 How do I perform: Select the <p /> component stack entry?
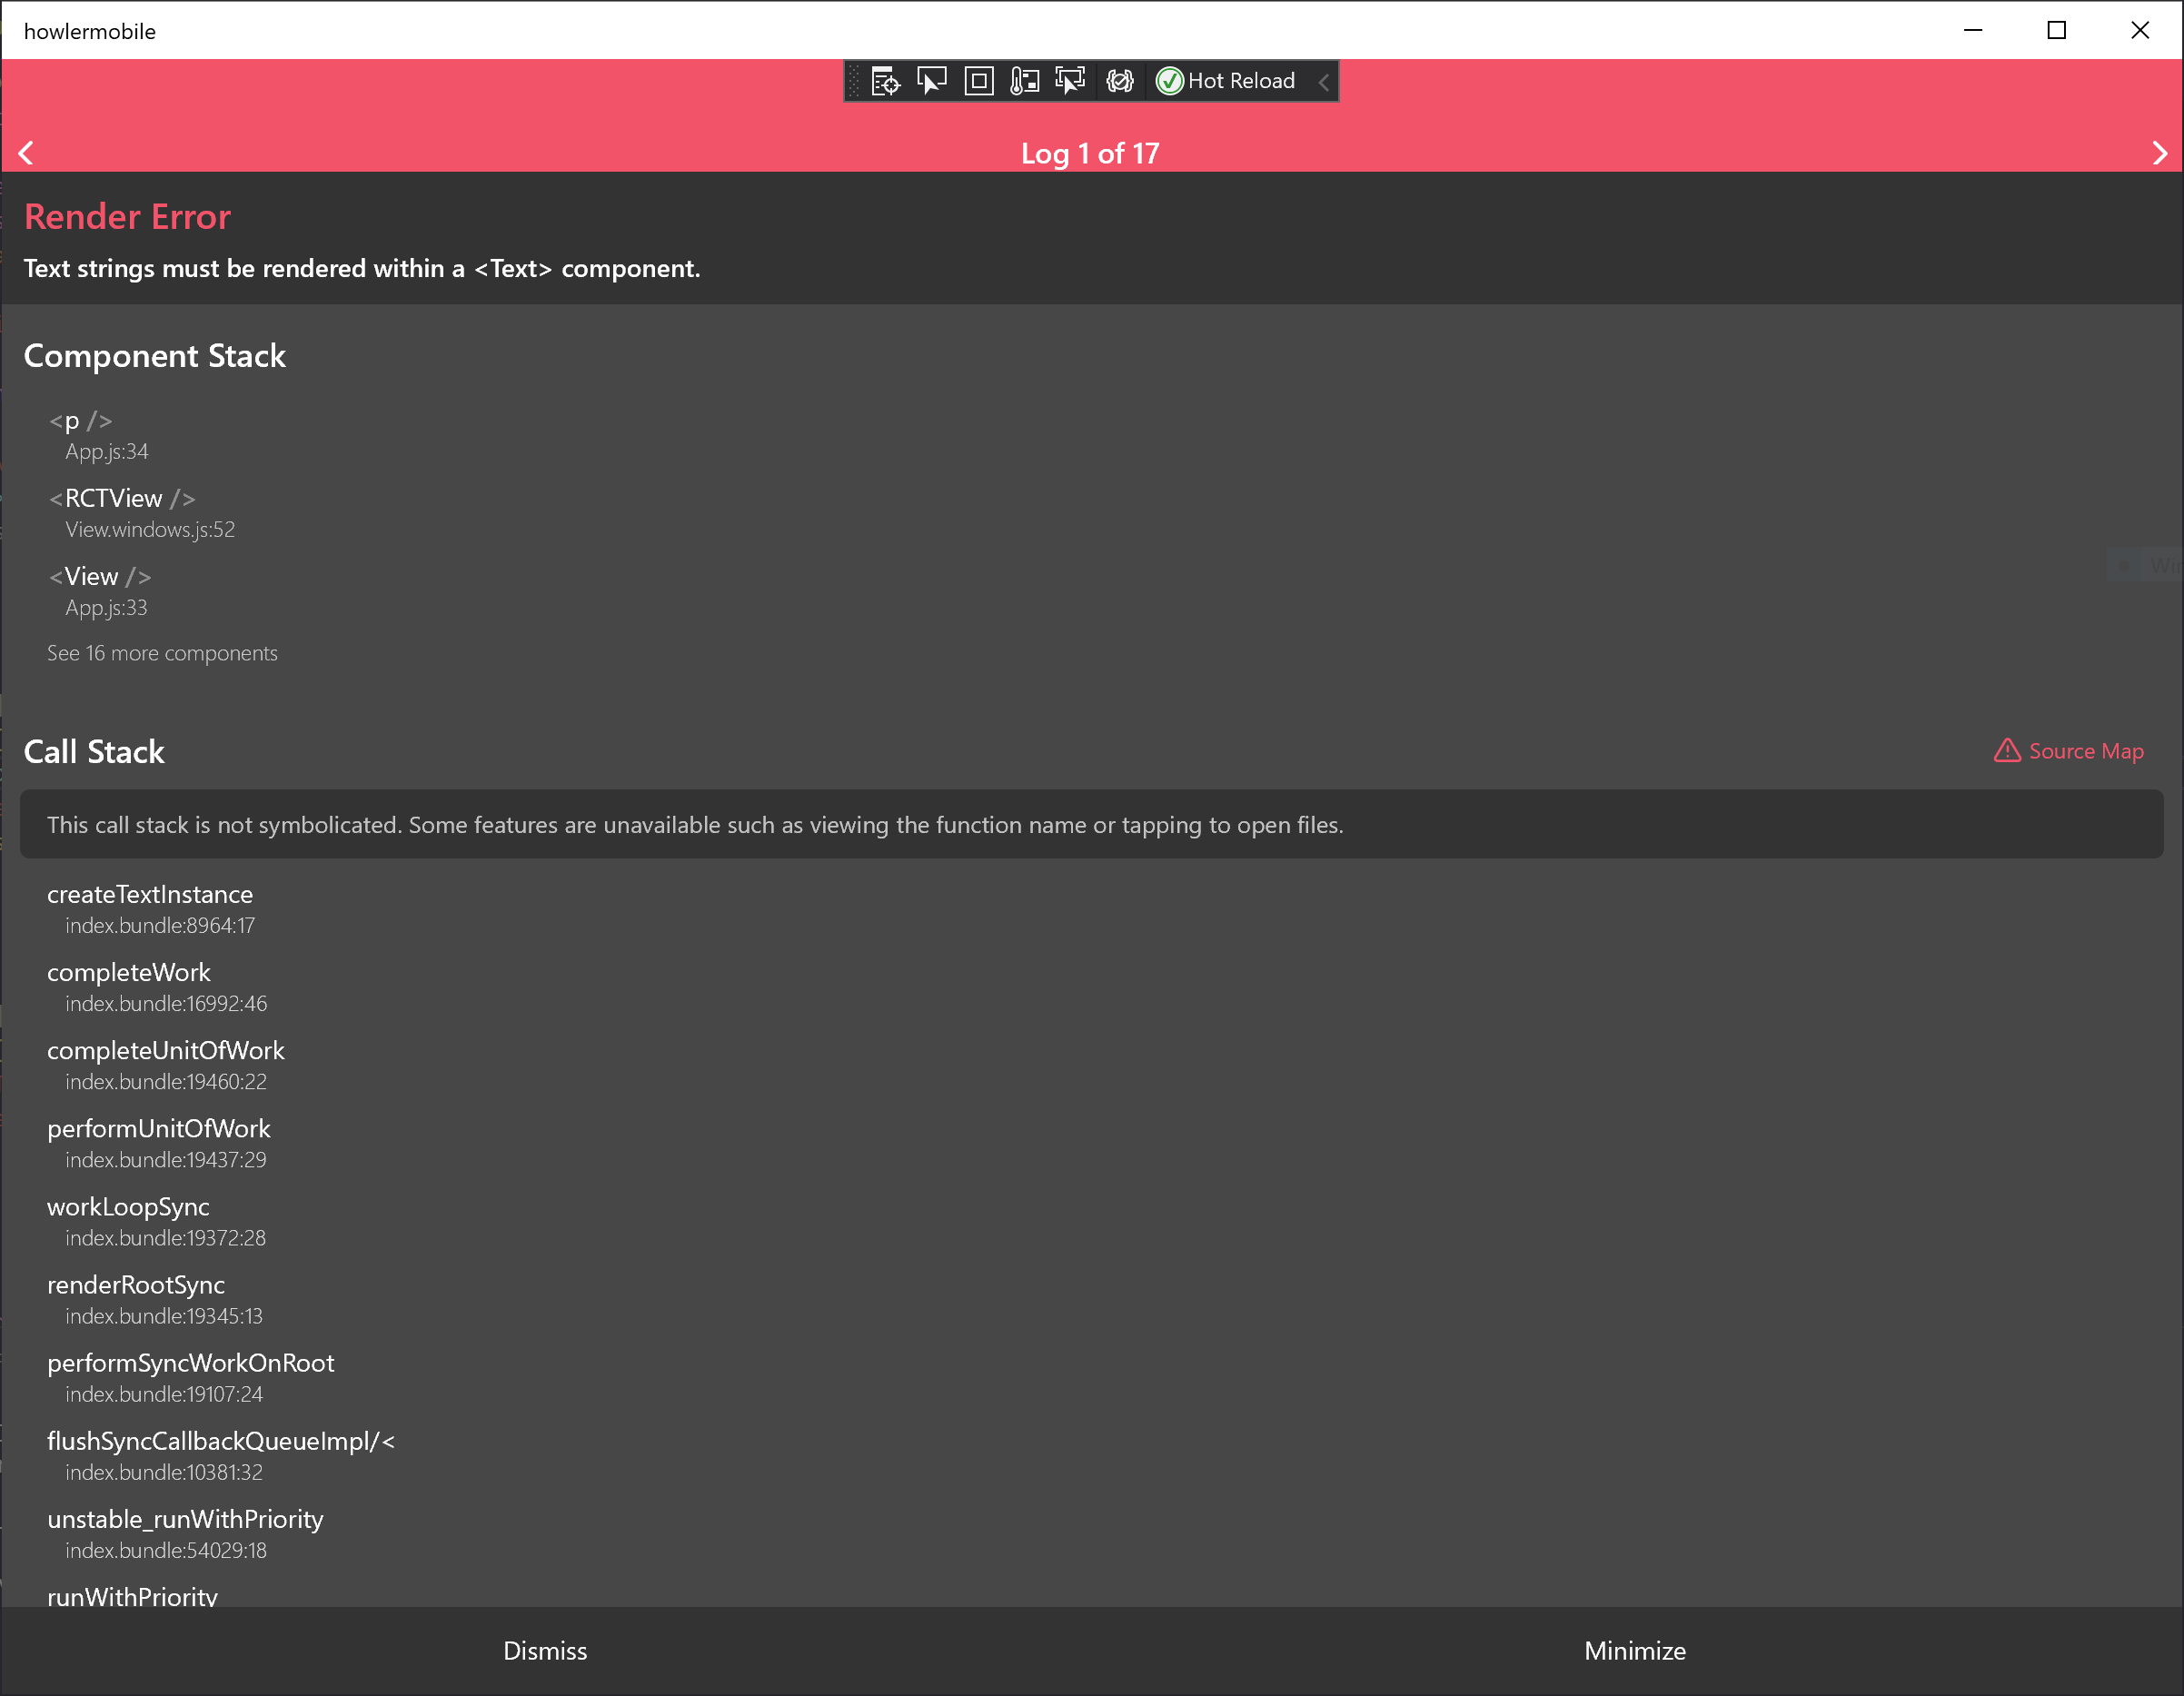click(80, 421)
